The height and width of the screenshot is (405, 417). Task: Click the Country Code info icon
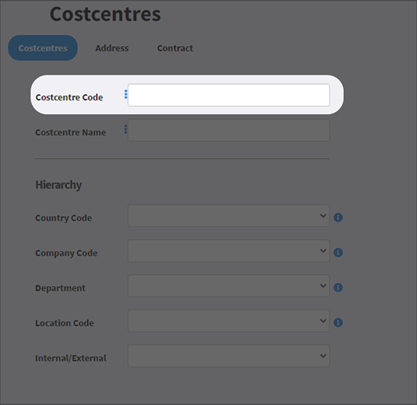coord(338,218)
